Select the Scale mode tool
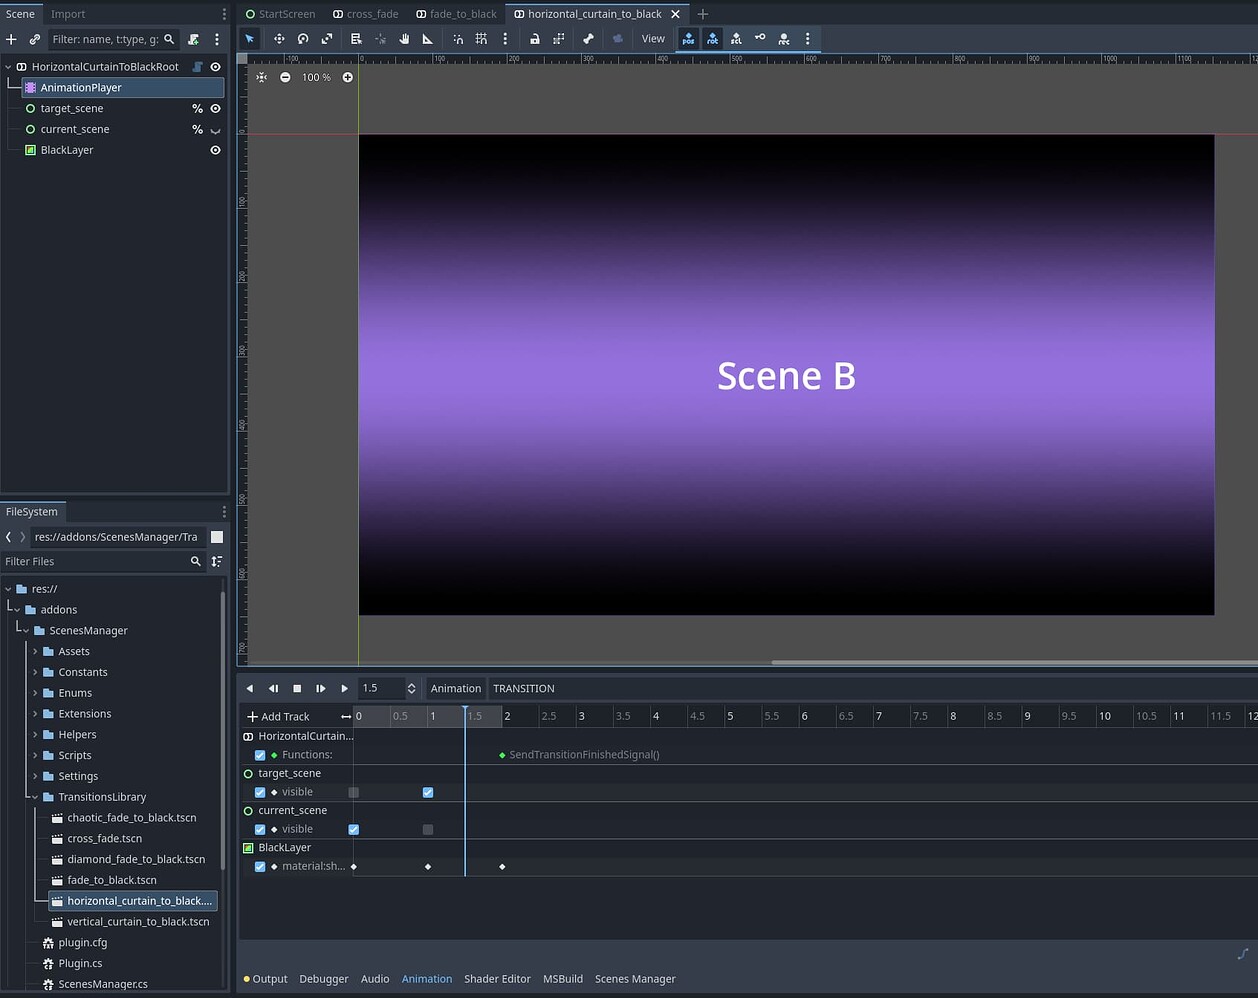 pyautogui.click(x=327, y=38)
